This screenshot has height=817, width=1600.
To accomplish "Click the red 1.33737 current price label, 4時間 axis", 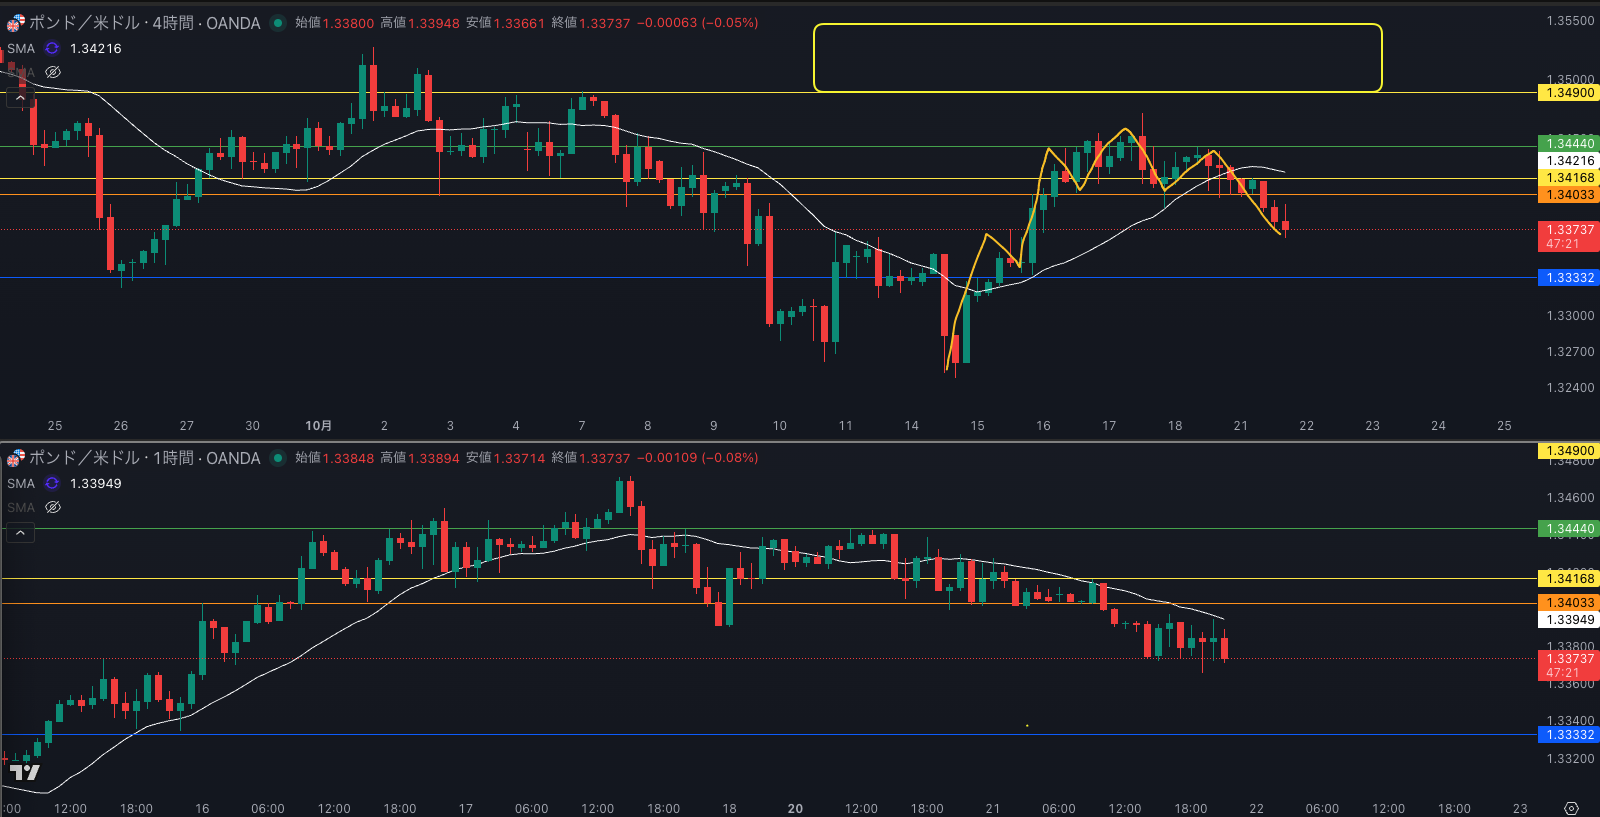I will (1569, 236).
